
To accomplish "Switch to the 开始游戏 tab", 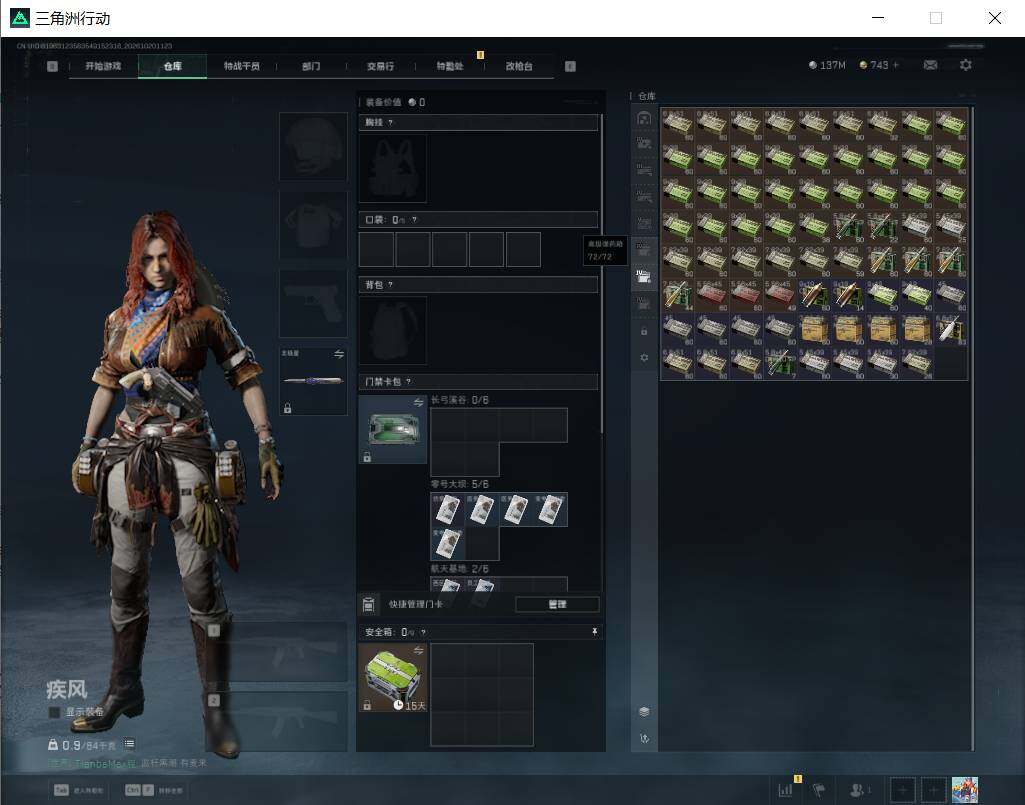I will coord(103,66).
